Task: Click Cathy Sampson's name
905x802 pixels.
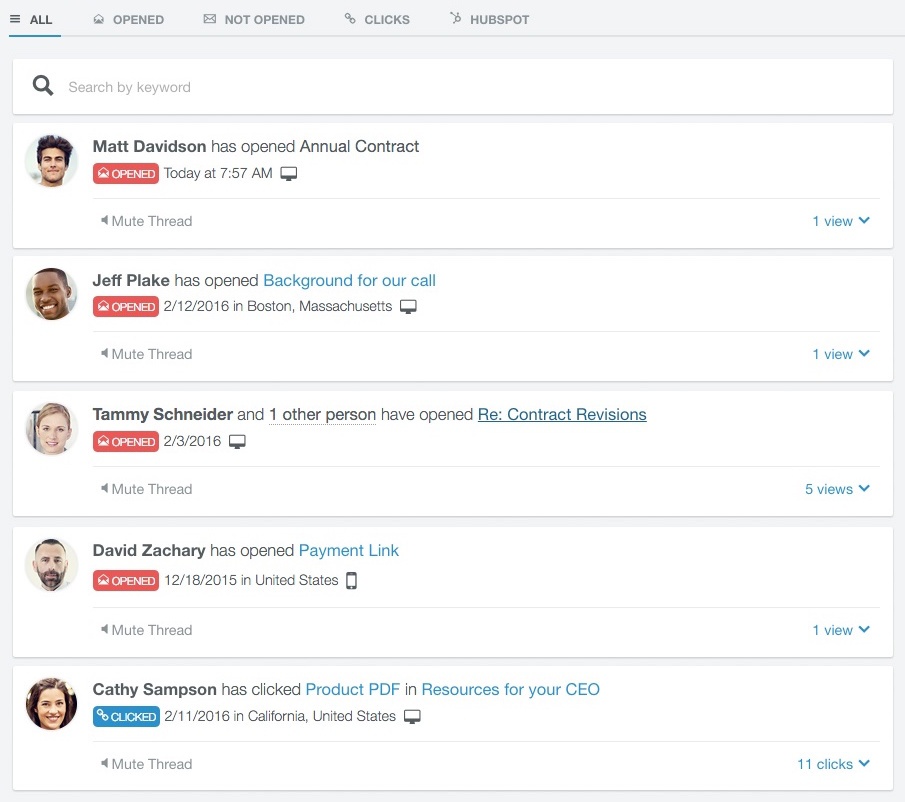Action: tap(155, 689)
